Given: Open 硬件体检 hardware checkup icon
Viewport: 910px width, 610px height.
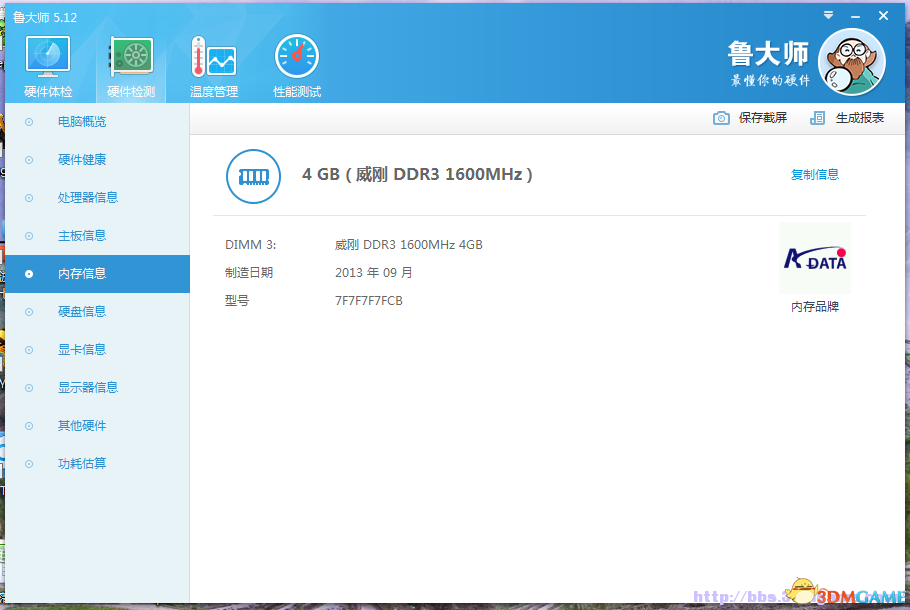Looking at the screenshot, I should pos(48,57).
